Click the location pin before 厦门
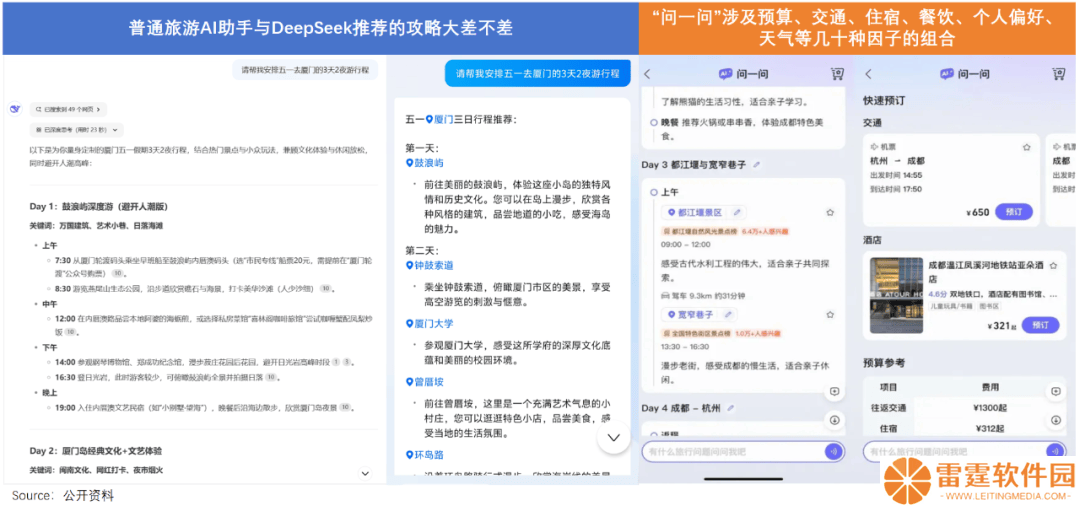 click(x=429, y=120)
